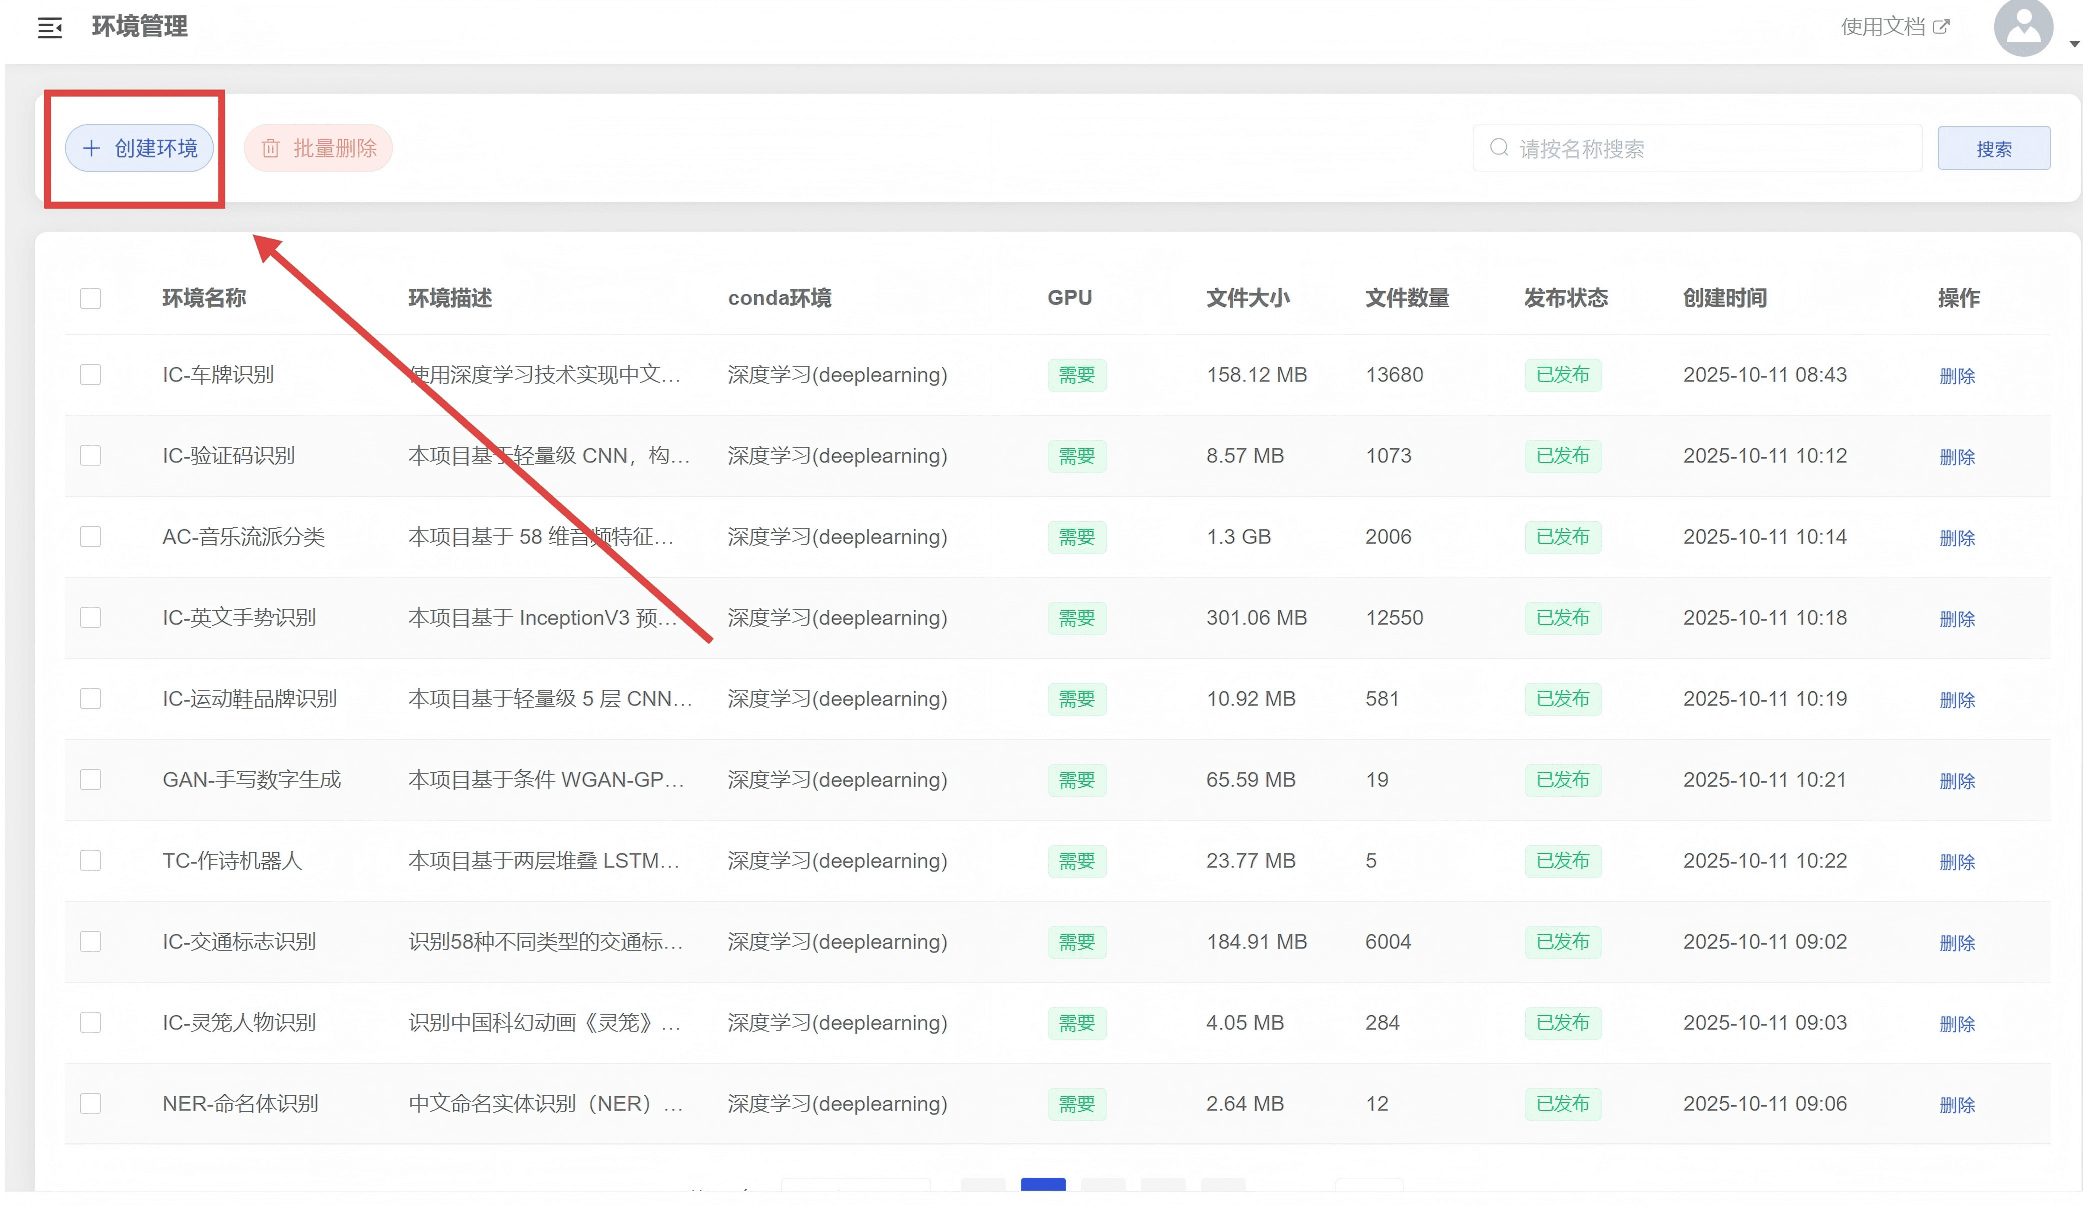Click the 需要 GPU tag of IC-交通标志识别

[1076, 942]
